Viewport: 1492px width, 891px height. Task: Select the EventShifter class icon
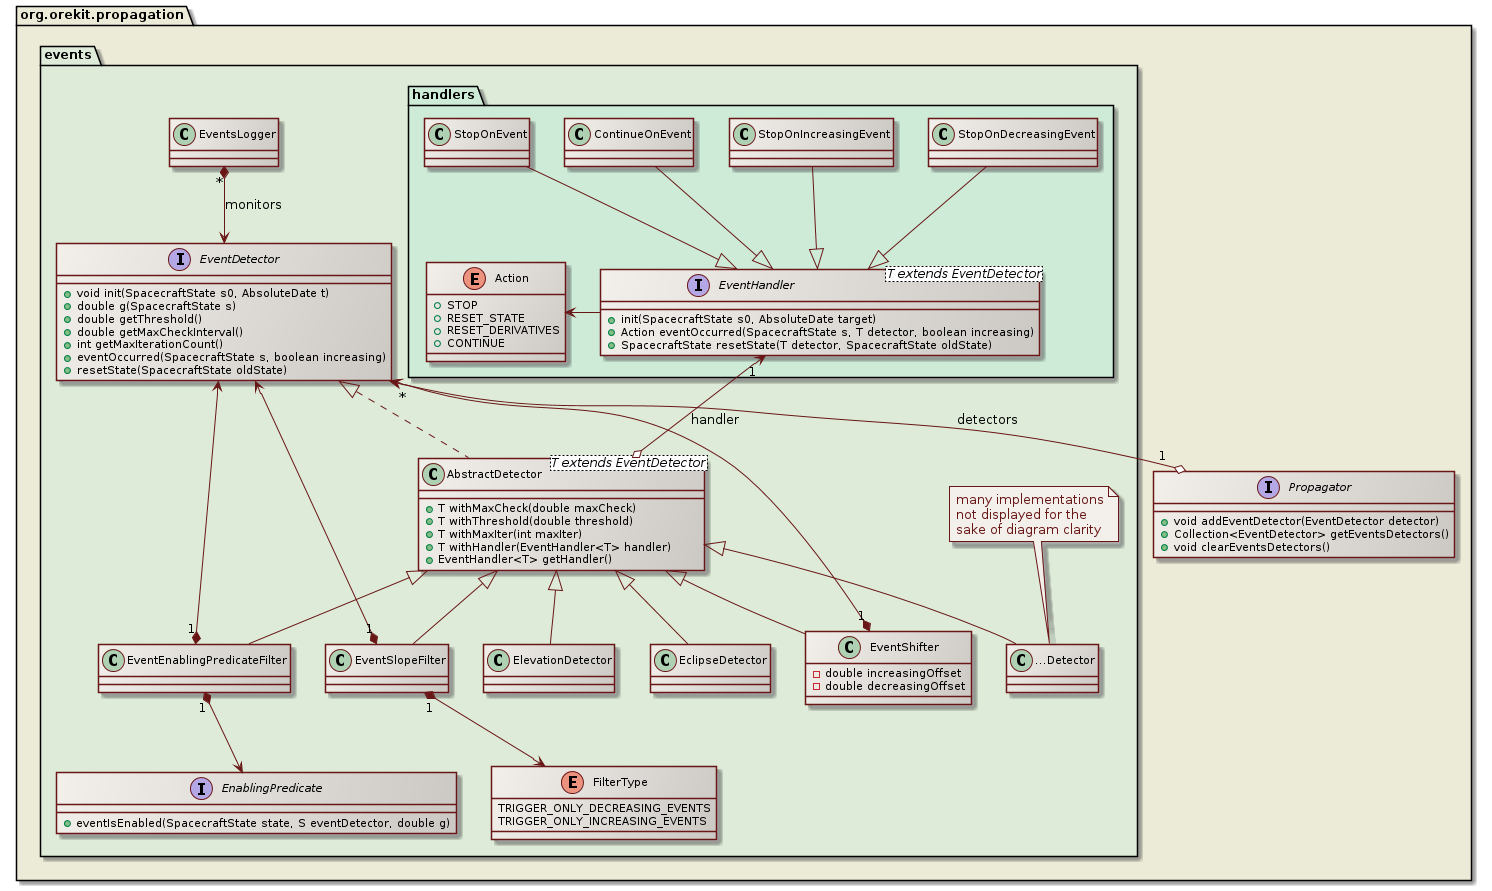point(848,646)
